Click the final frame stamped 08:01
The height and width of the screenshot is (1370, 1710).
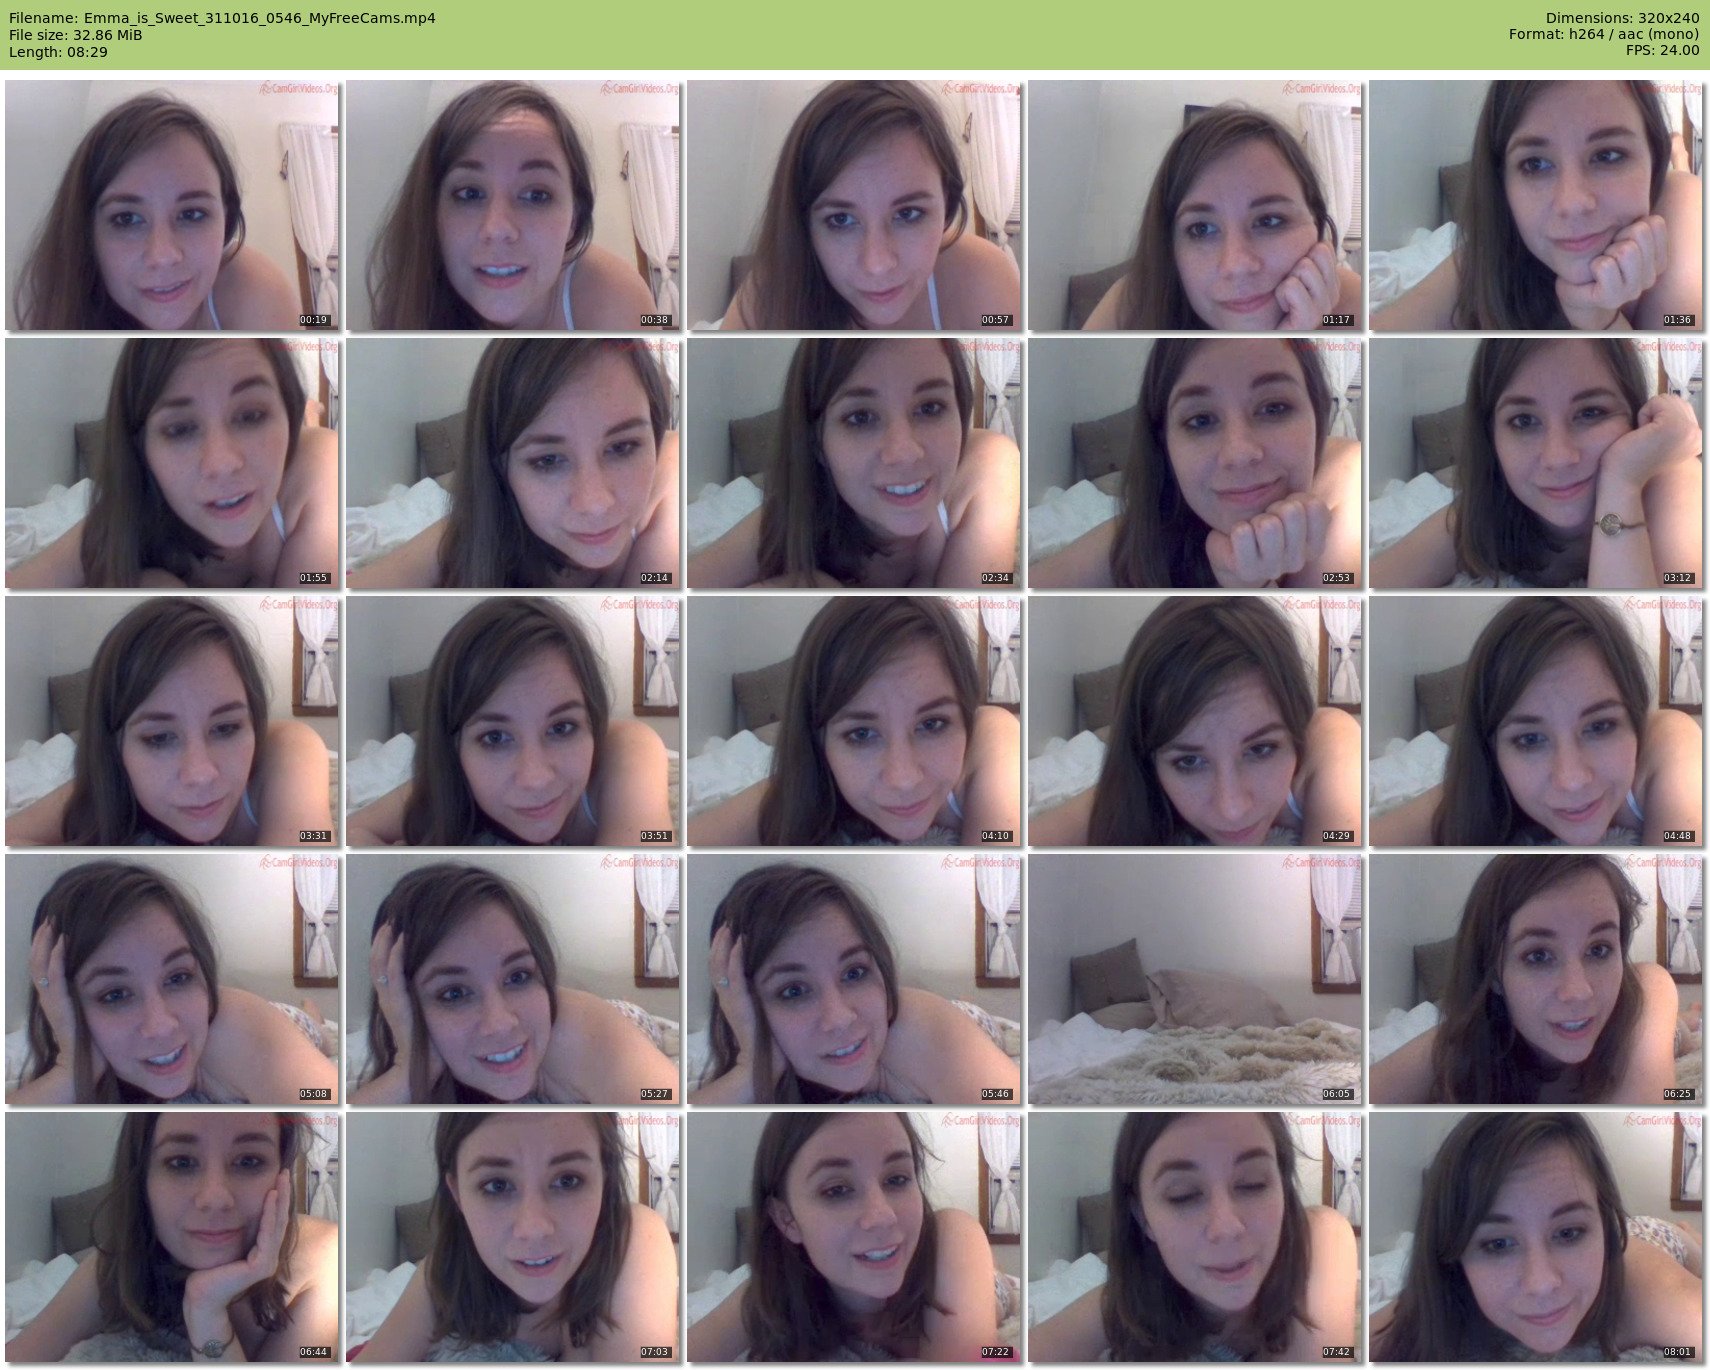click(x=1536, y=1237)
